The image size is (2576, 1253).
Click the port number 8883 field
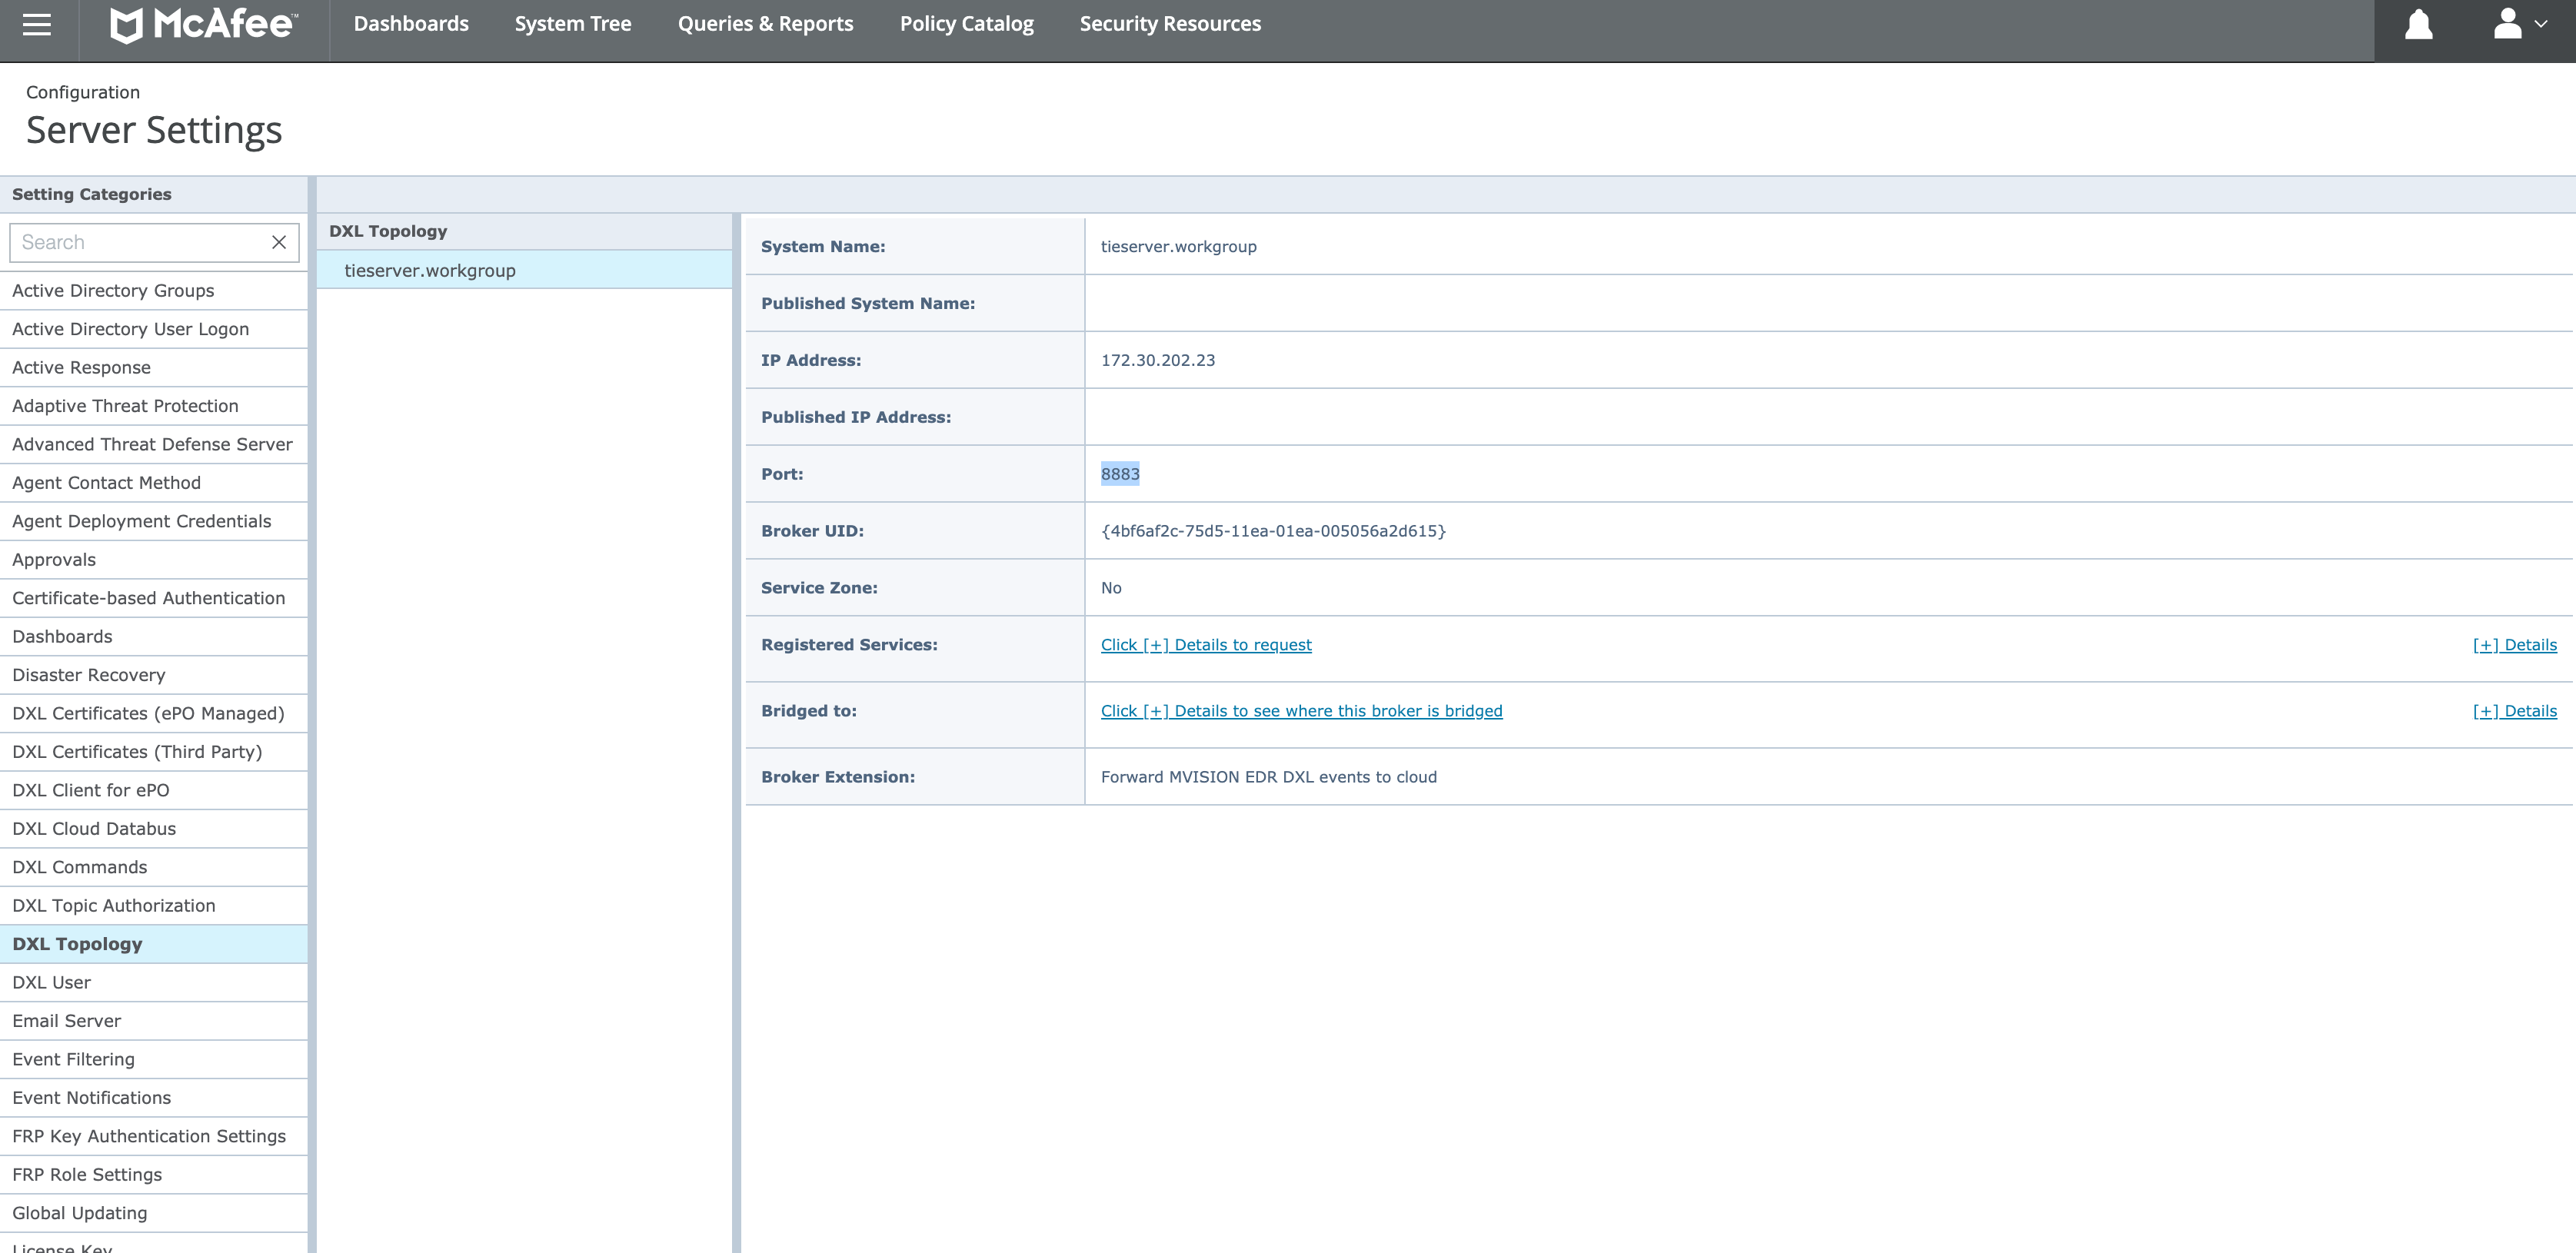[x=1120, y=473]
